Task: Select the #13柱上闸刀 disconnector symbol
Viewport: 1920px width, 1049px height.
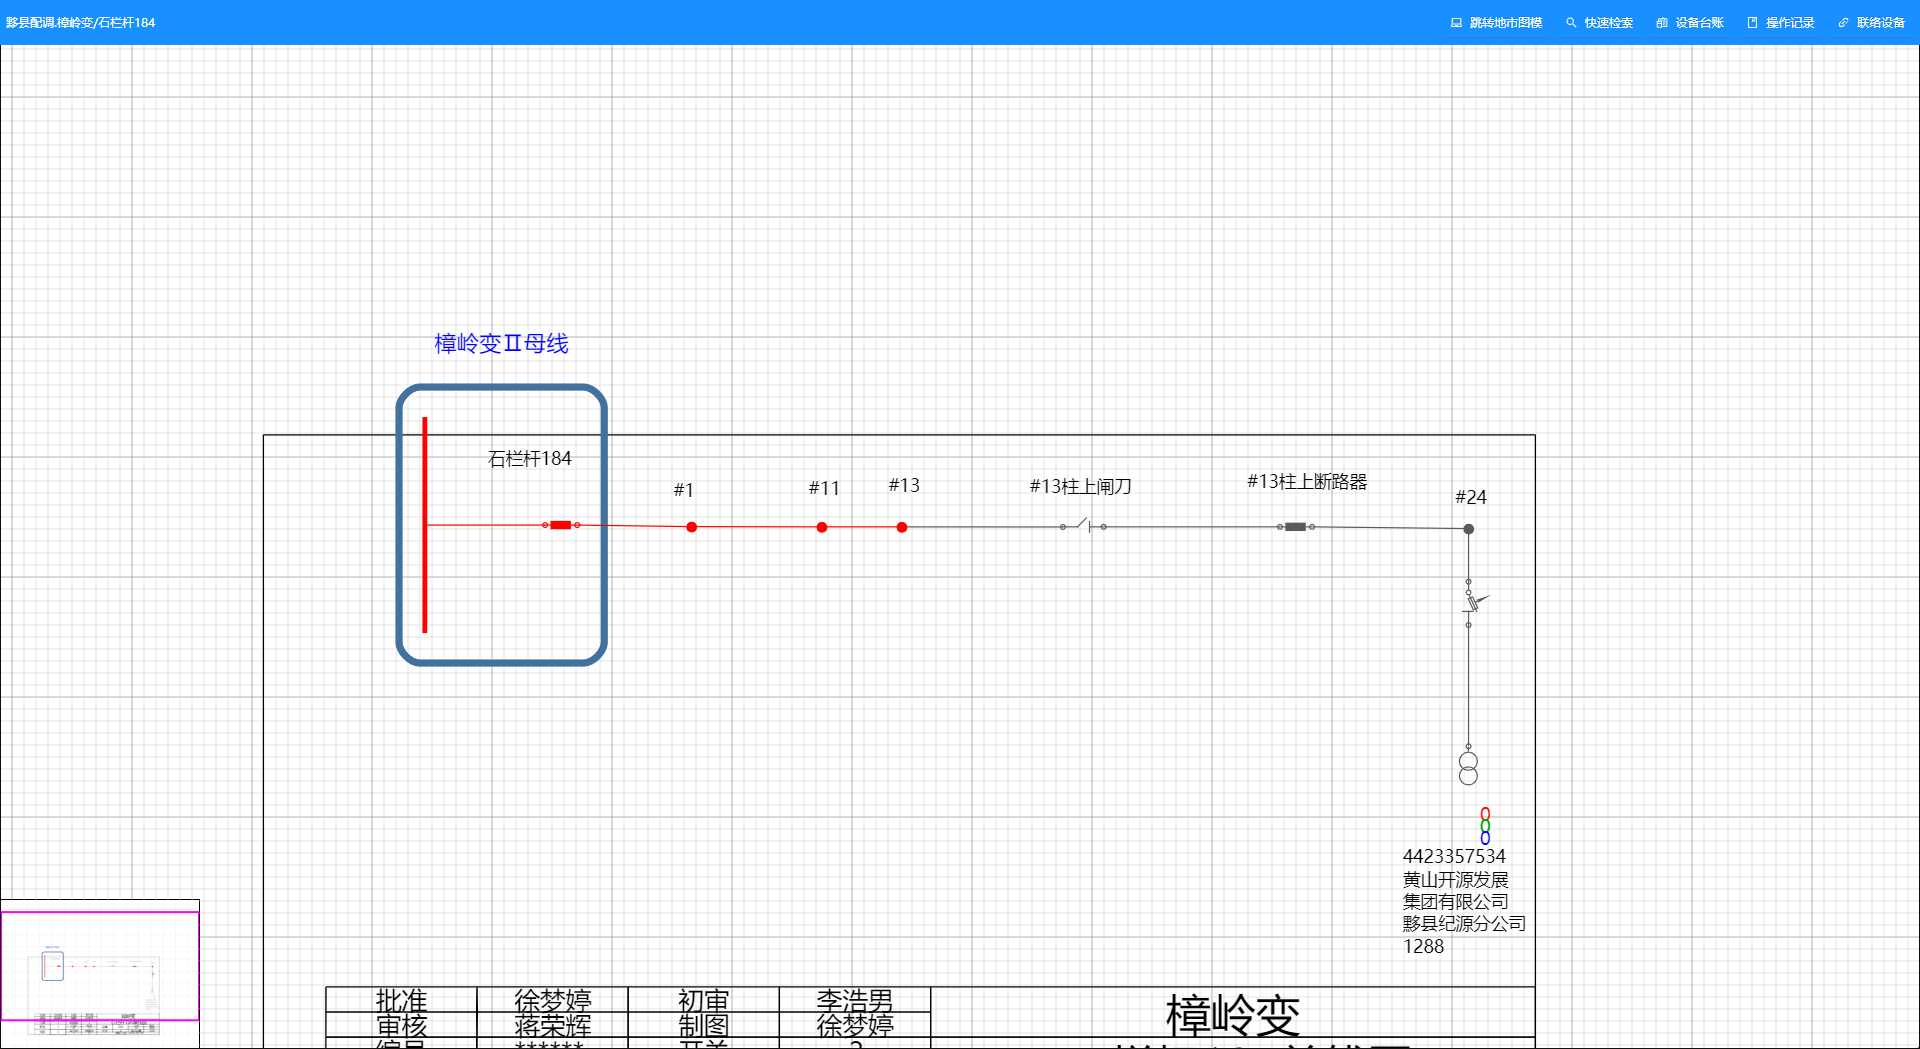Action: click(x=1083, y=525)
